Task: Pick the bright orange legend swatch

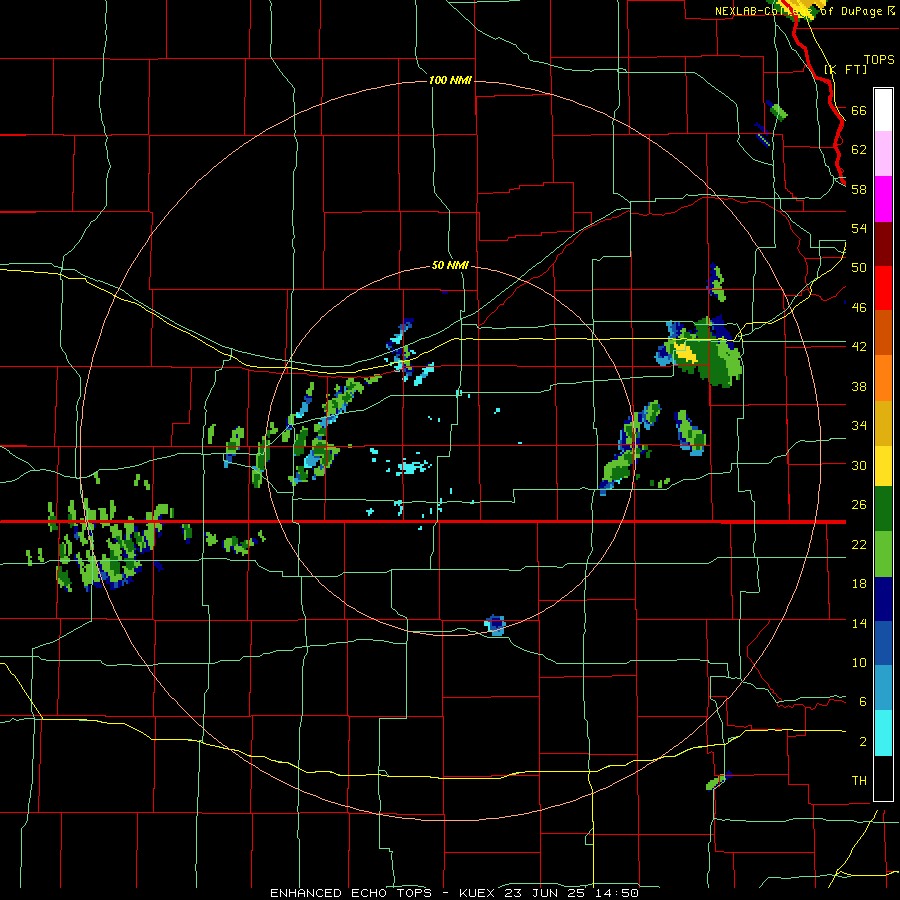Action: tap(883, 377)
